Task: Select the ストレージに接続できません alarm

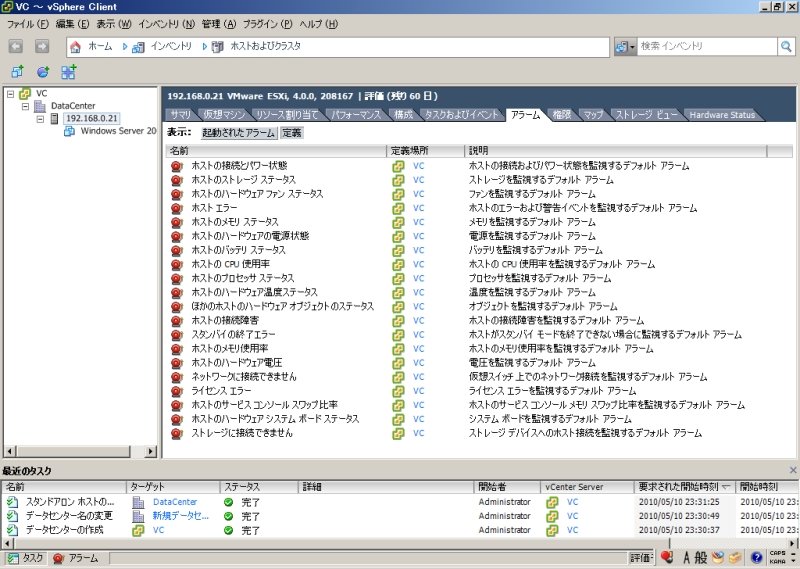Action: (241, 433)
